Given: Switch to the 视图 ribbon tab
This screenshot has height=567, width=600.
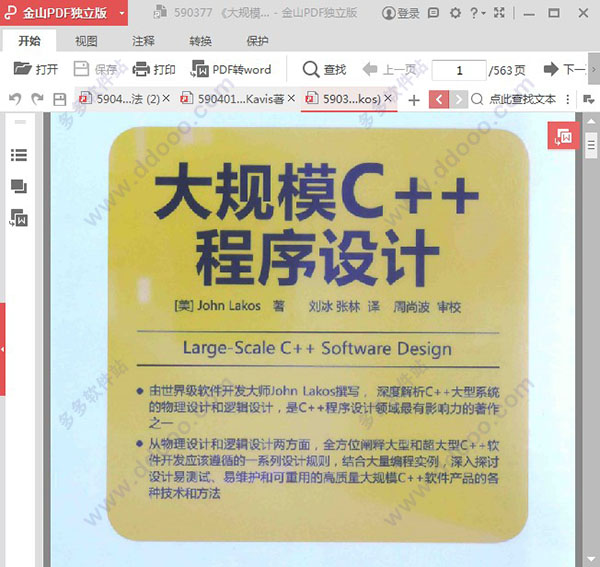Looking at the screenshot, I should coord(86,41).
